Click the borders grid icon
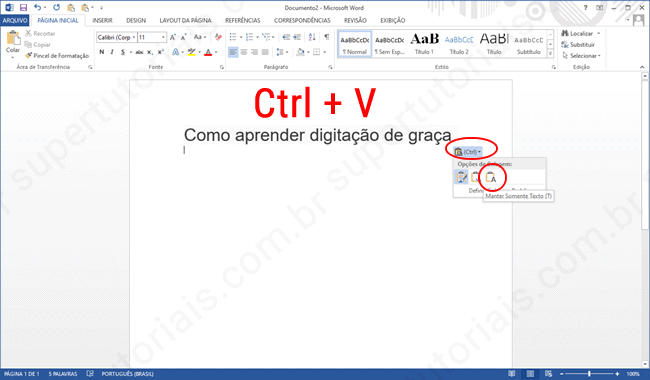This screenshot has width=650, height=380. point(317,52)
